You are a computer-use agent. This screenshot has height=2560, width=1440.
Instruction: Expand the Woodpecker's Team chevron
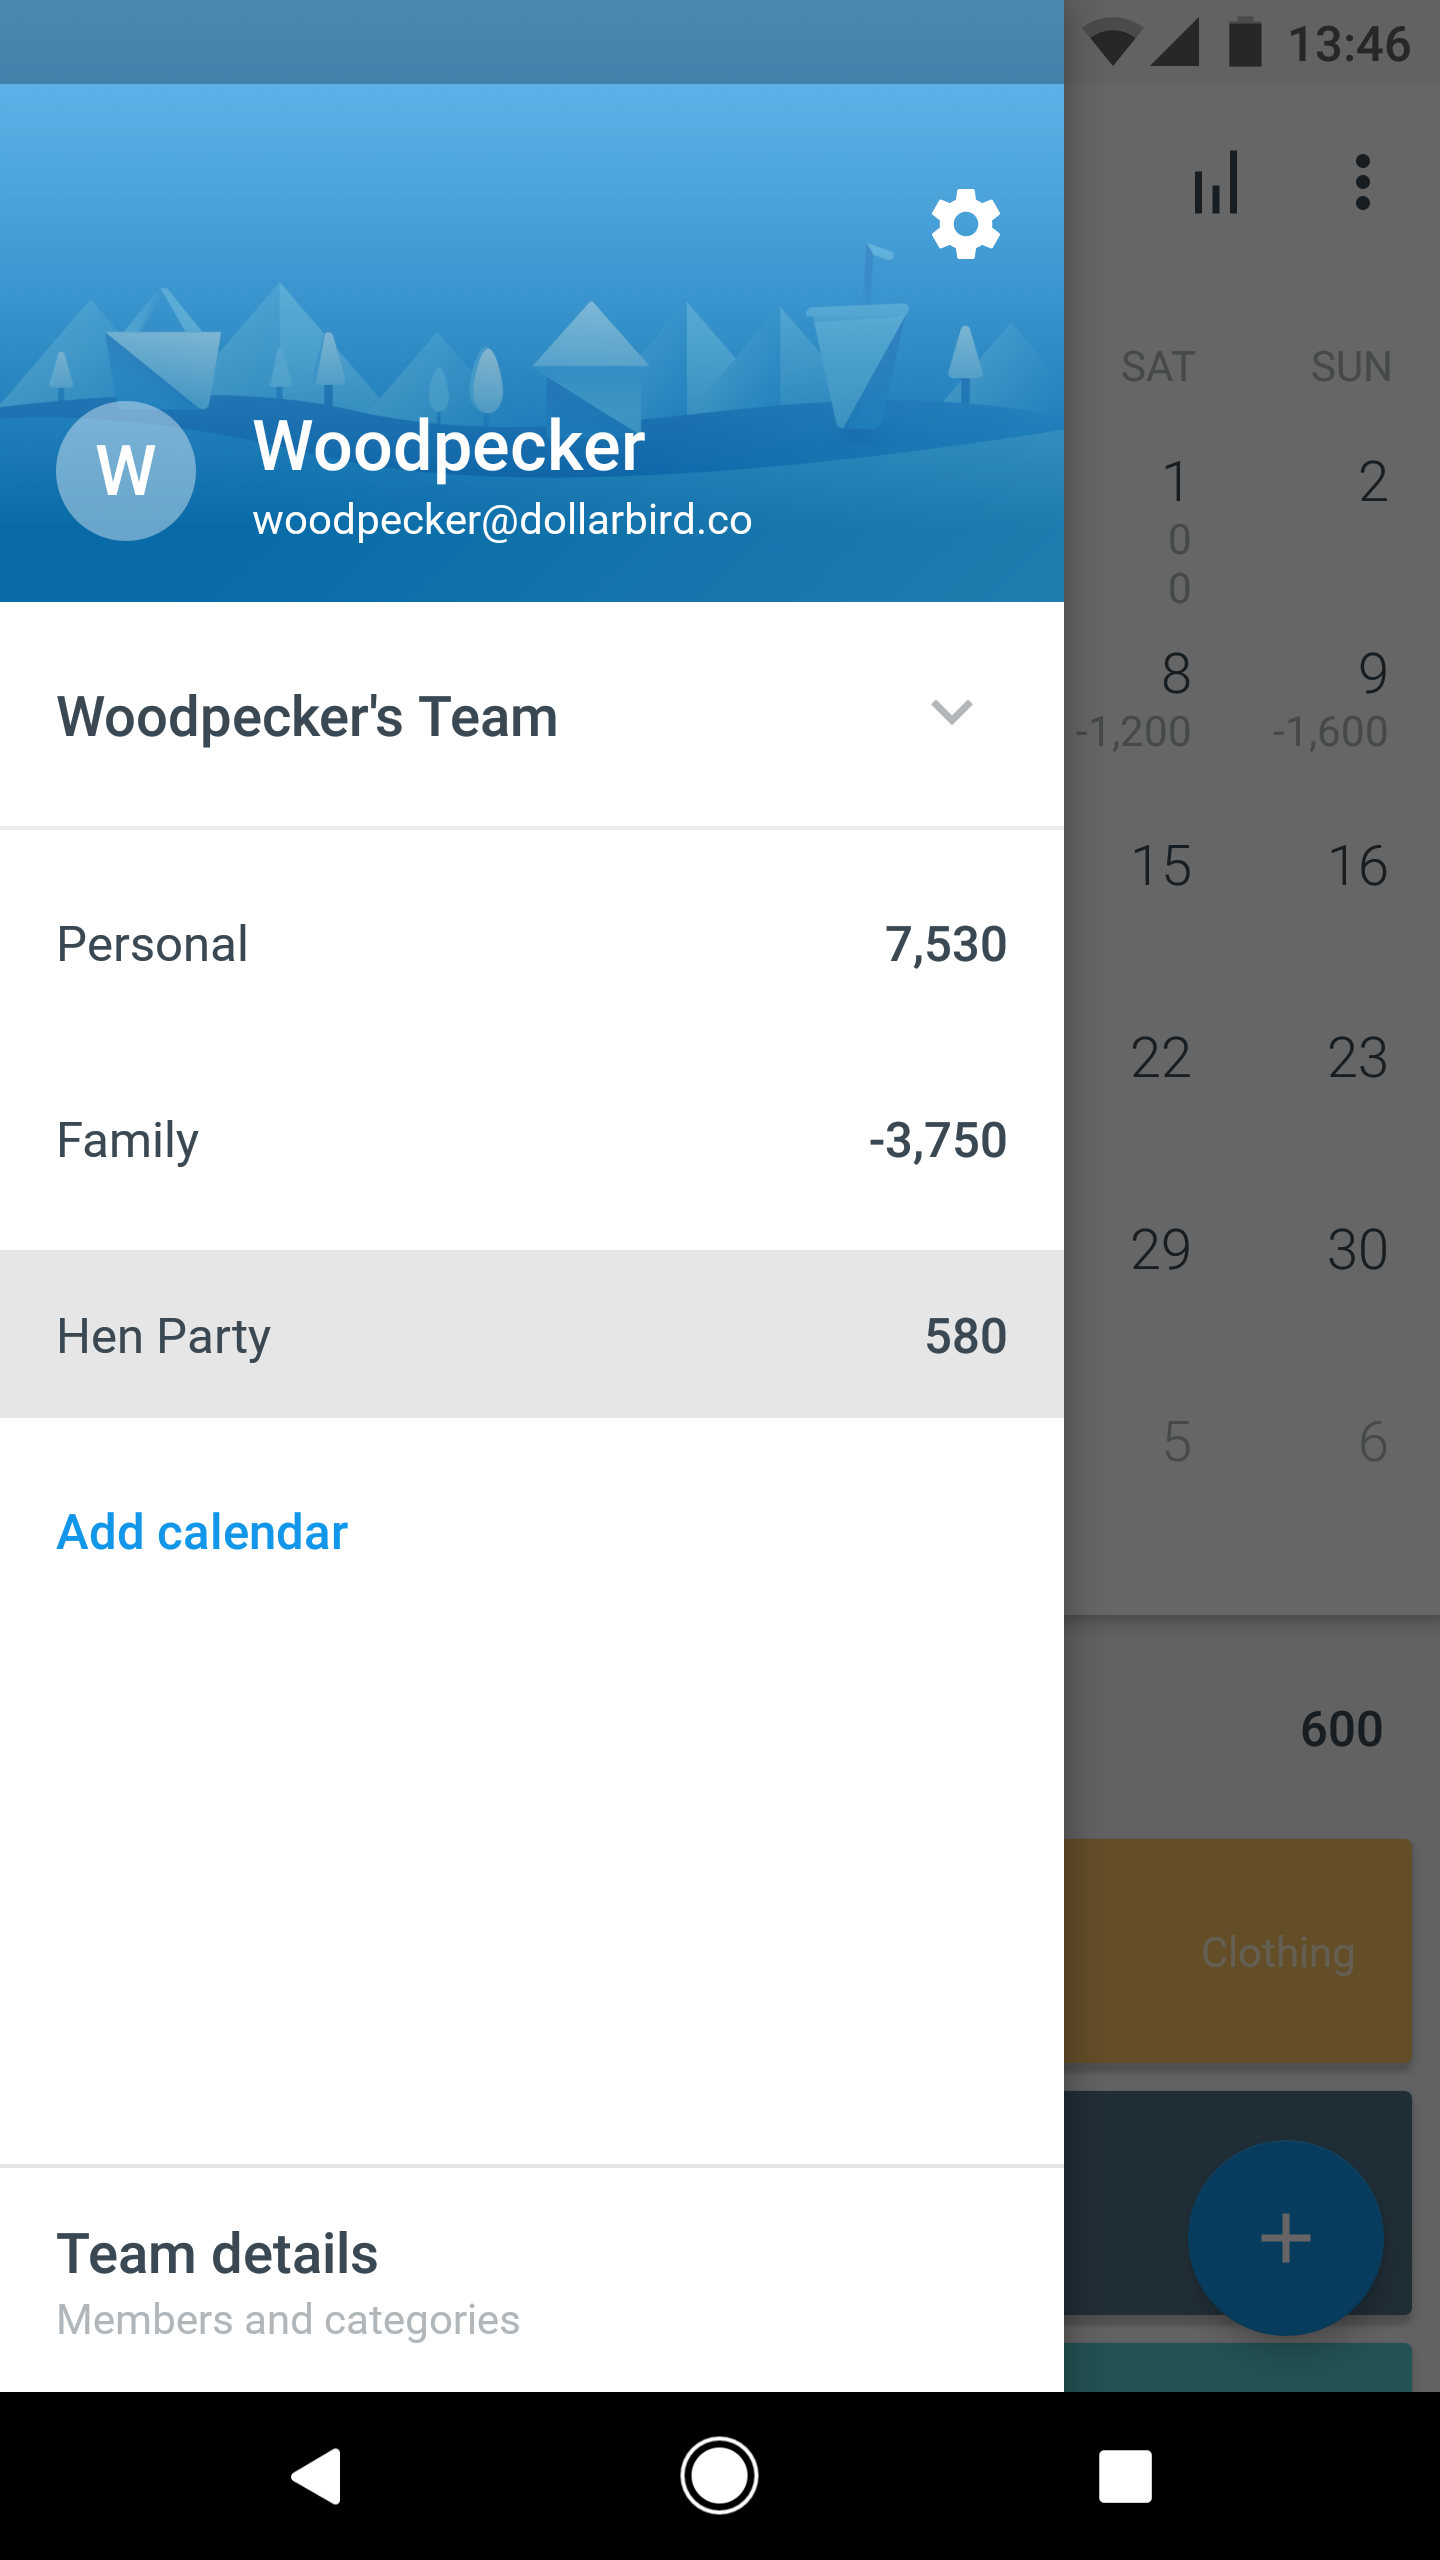[951, 713]
